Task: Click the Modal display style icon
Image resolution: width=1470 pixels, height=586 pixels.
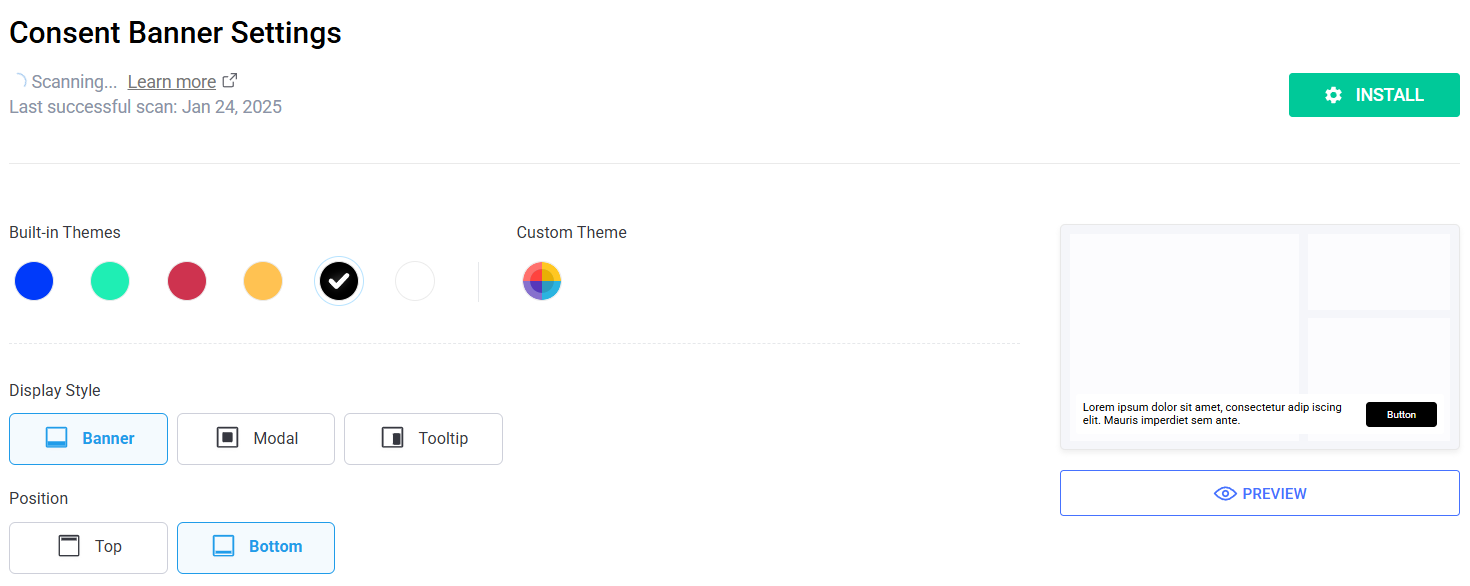Action: pos(228,438)
